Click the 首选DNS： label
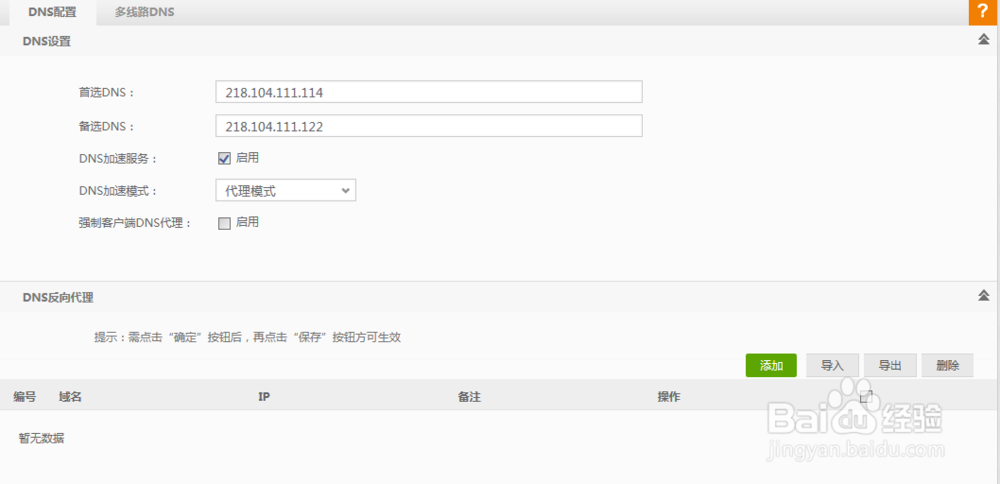The width and height of the screenshot is (1000, 484). click(x=107, y=92)
